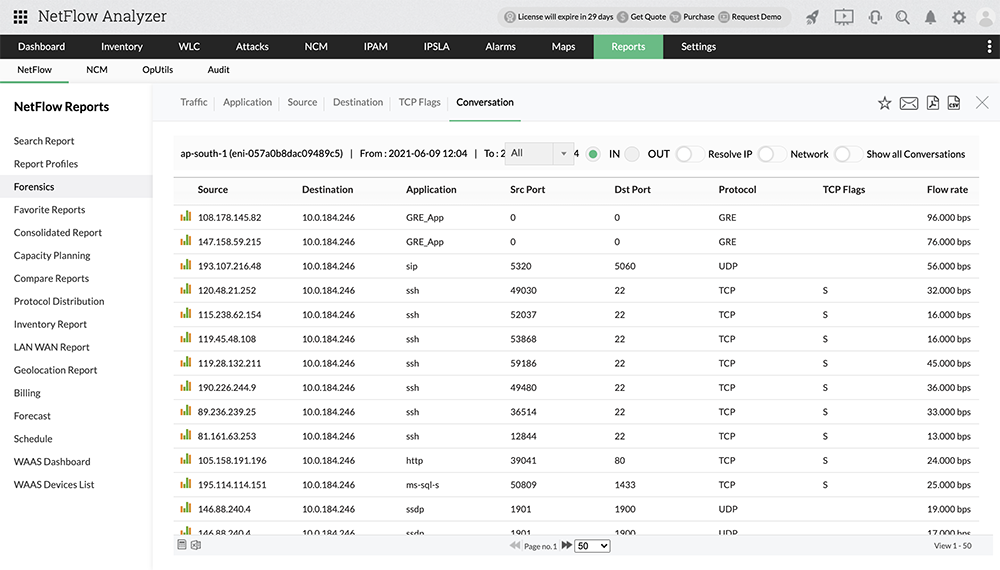Open Protocol Distribution in sidebar
The width and height of the screenshot is (1000, 570).
pyautogui.click(x=59, y=301)
